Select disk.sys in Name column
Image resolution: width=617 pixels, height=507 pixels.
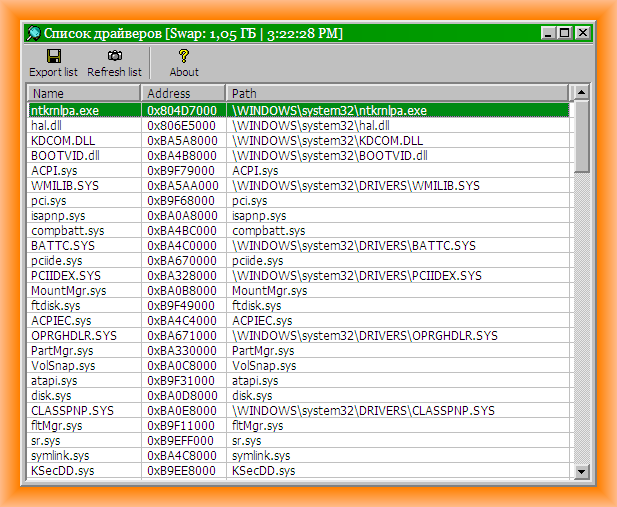51,395
